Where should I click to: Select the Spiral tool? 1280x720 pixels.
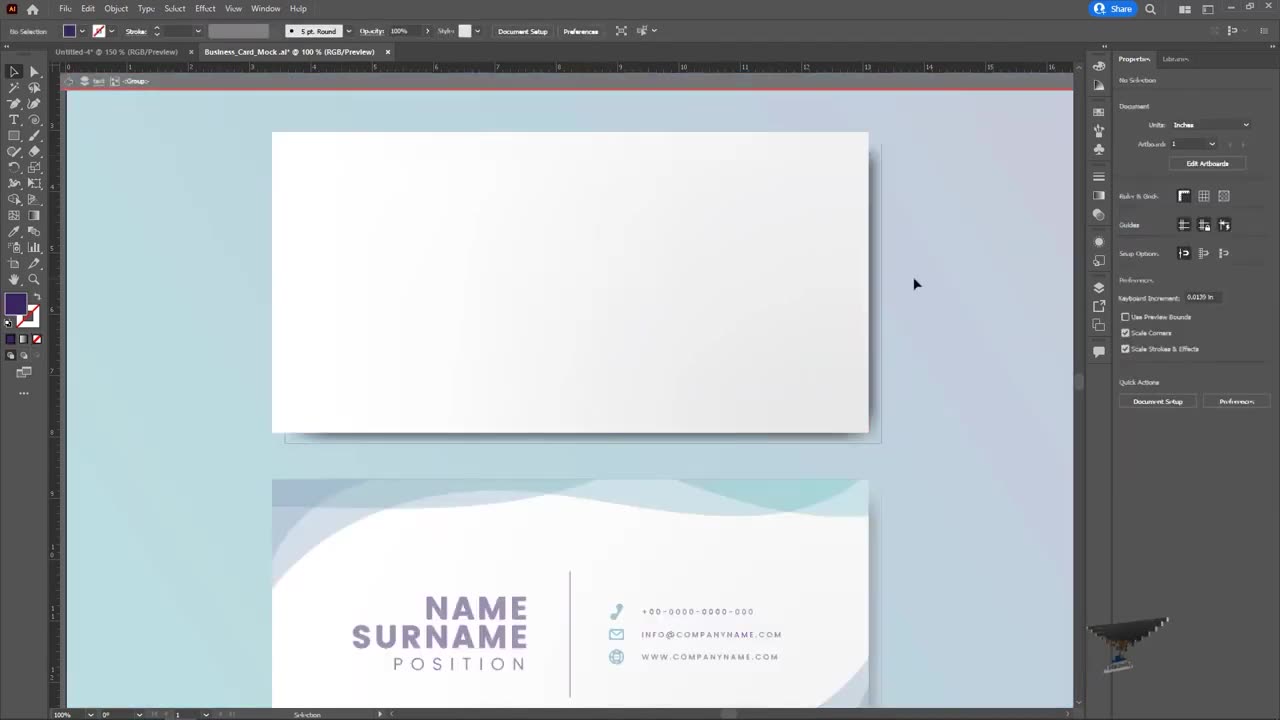pos(34,120)
